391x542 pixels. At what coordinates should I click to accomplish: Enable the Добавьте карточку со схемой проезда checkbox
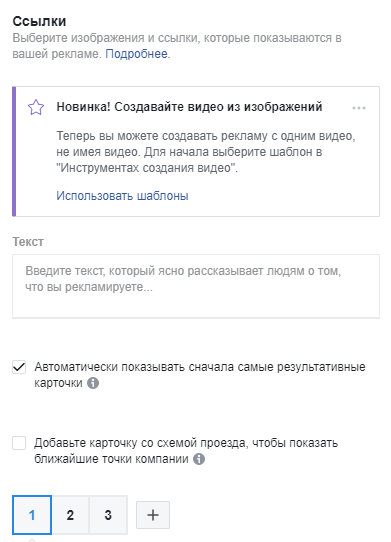[x=19, y=443]
